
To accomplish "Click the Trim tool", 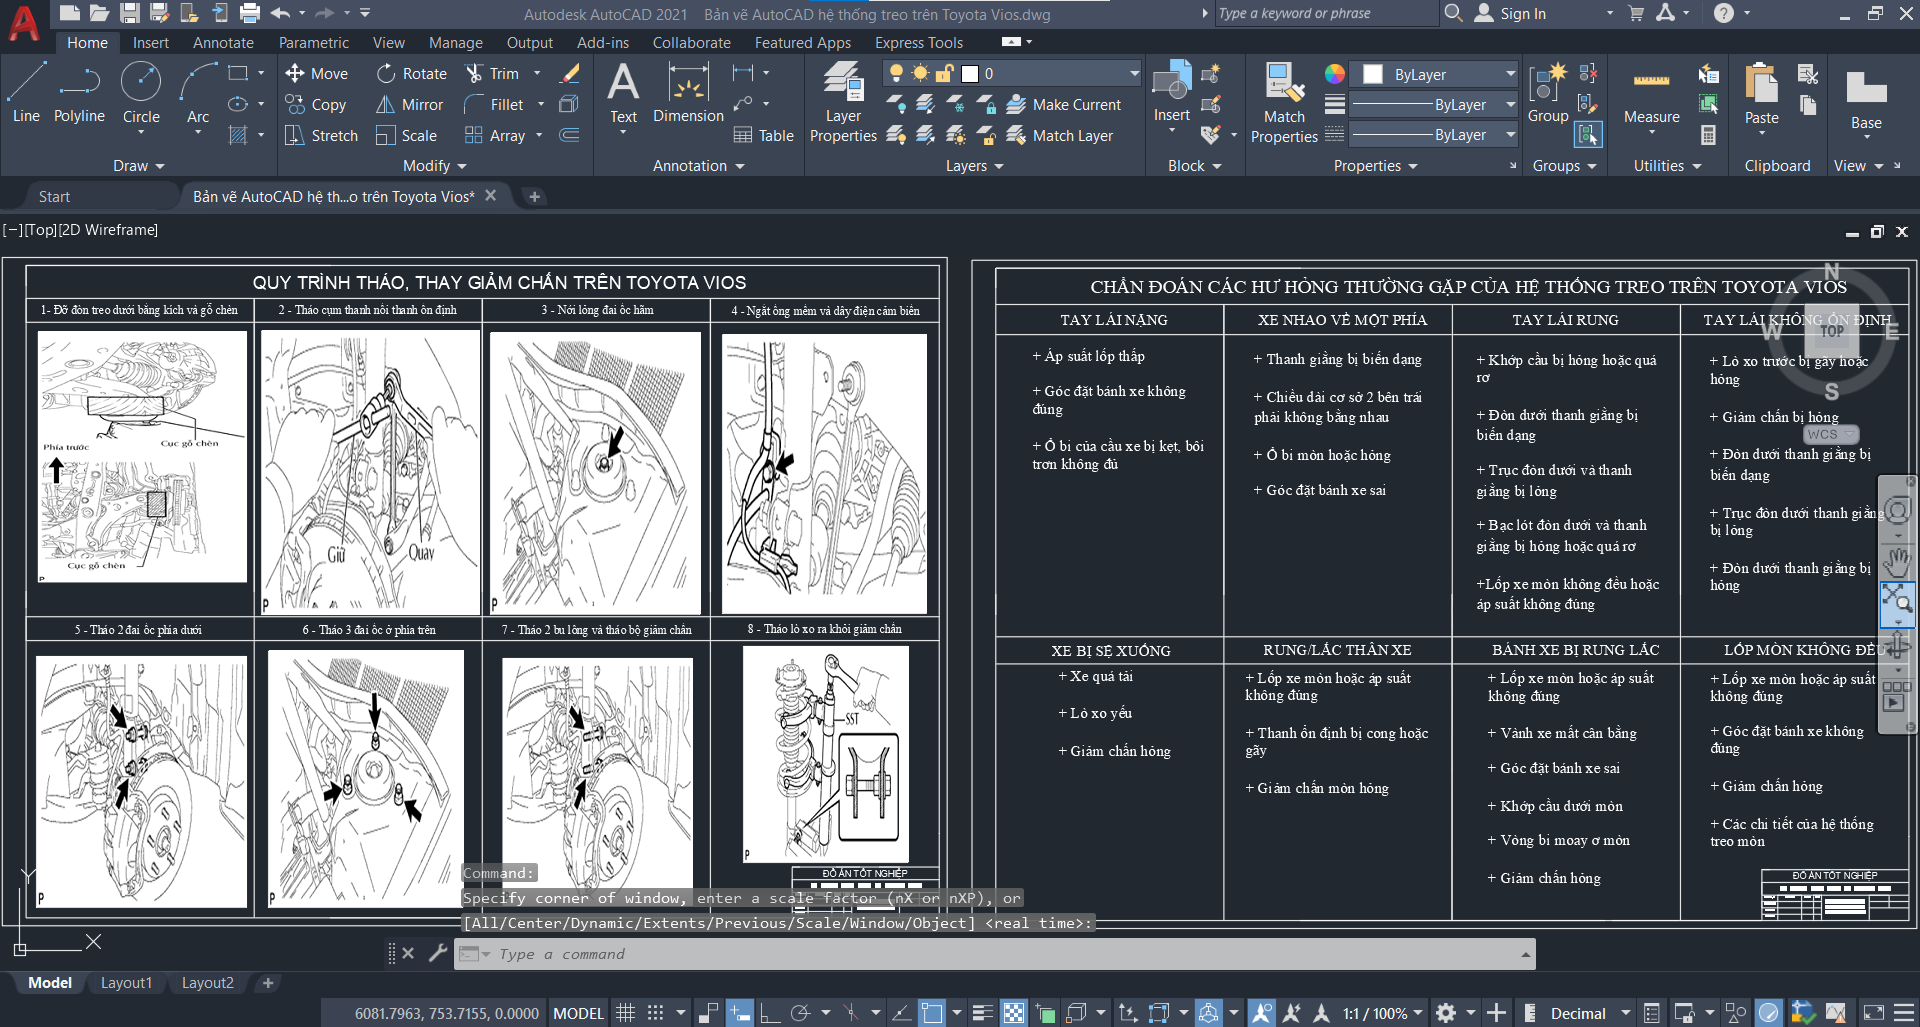I will point(492,73).
